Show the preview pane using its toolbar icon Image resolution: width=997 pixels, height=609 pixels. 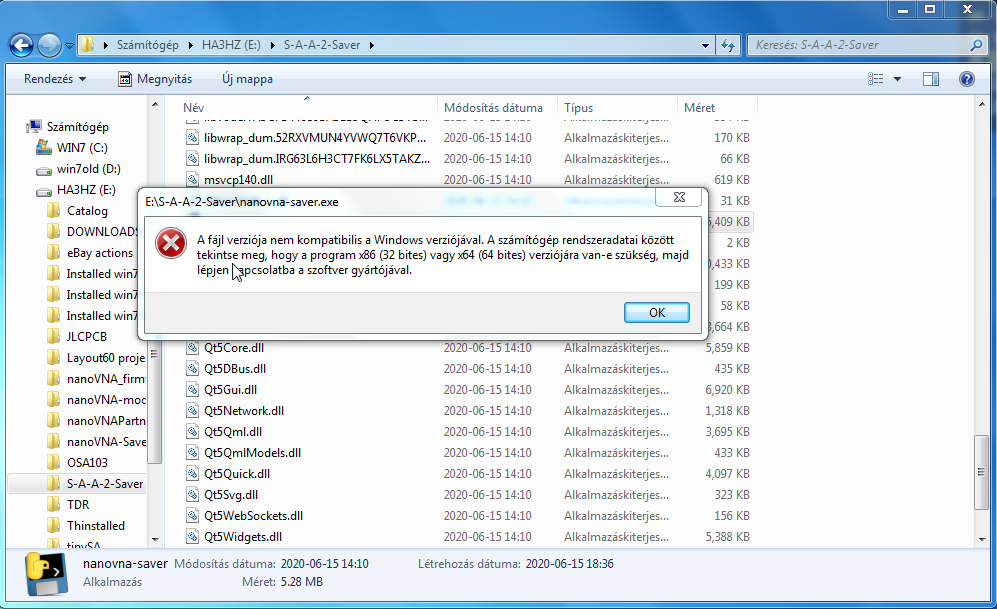pos(931,79)
